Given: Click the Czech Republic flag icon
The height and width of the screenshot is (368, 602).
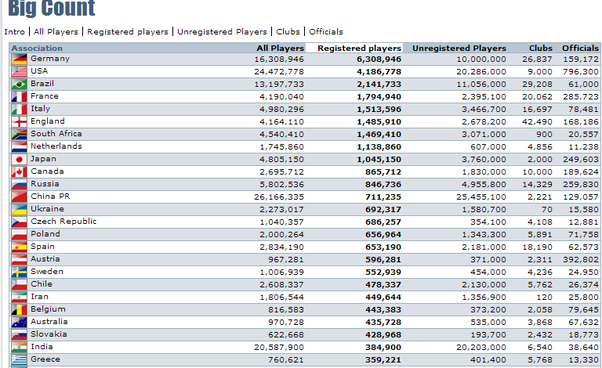Looking at the screenshot, I should [x=19, y=222].
